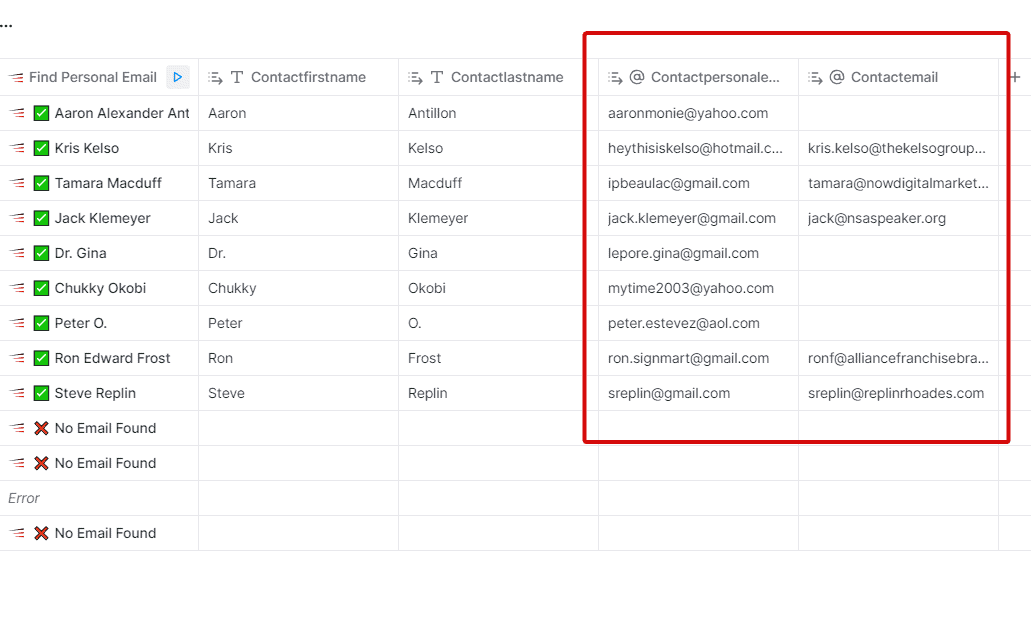Select cell ron.signmart@gmail.com

tap(698, 358)
